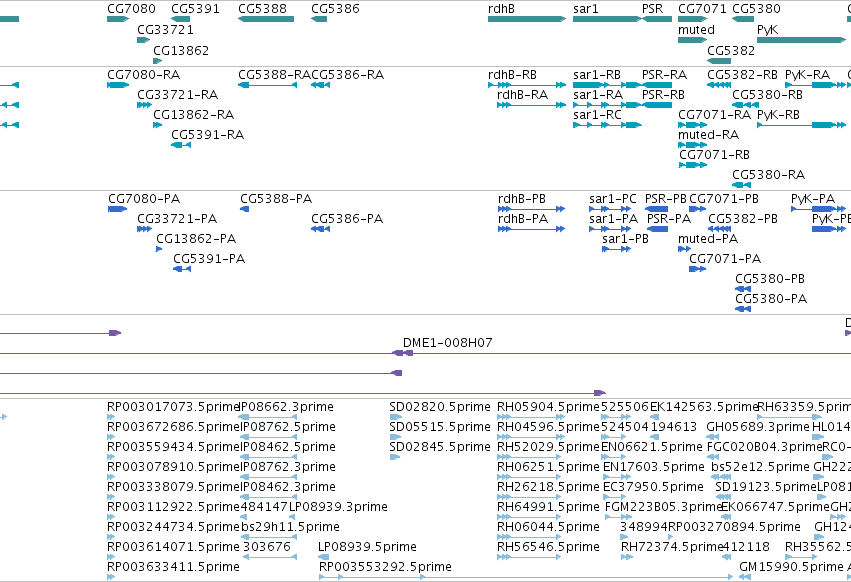The width and height of the screenshot is (851, 582).
Task: Click the sar1-PC protein label
Action: [612, 199]
